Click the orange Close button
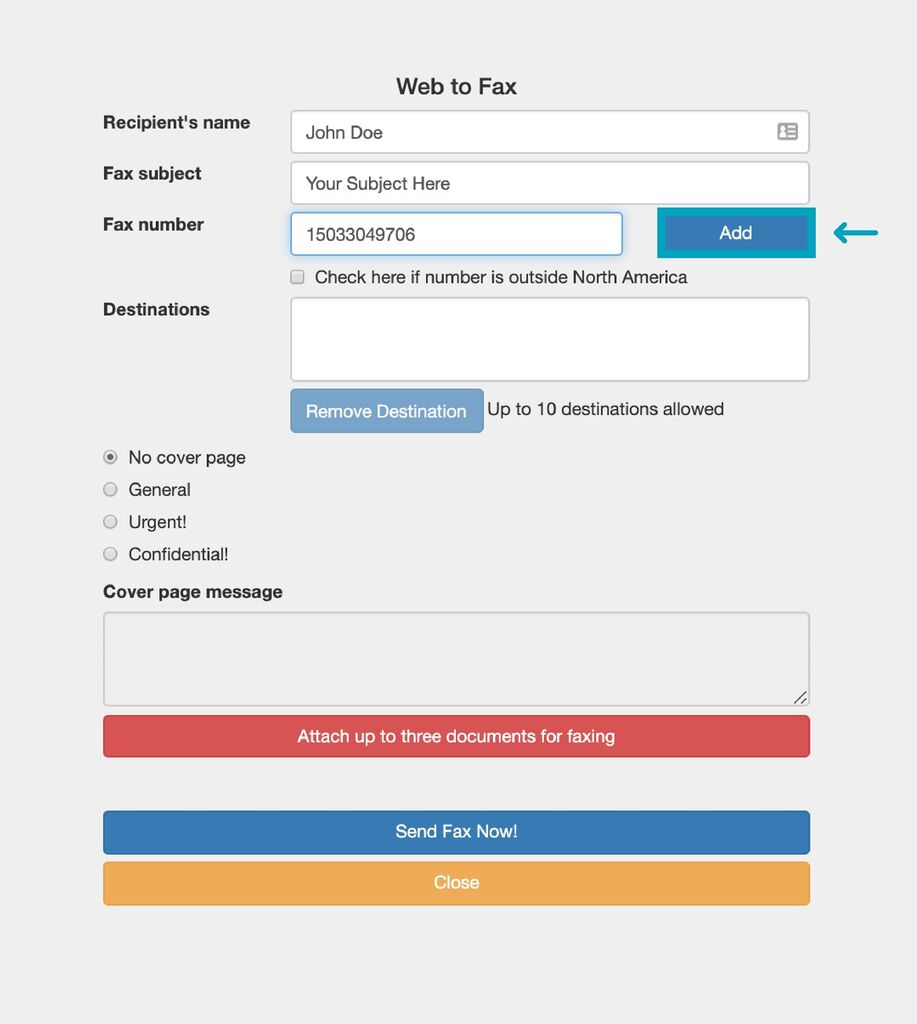Screen dimensions: 917x1024 pos(456,883)
